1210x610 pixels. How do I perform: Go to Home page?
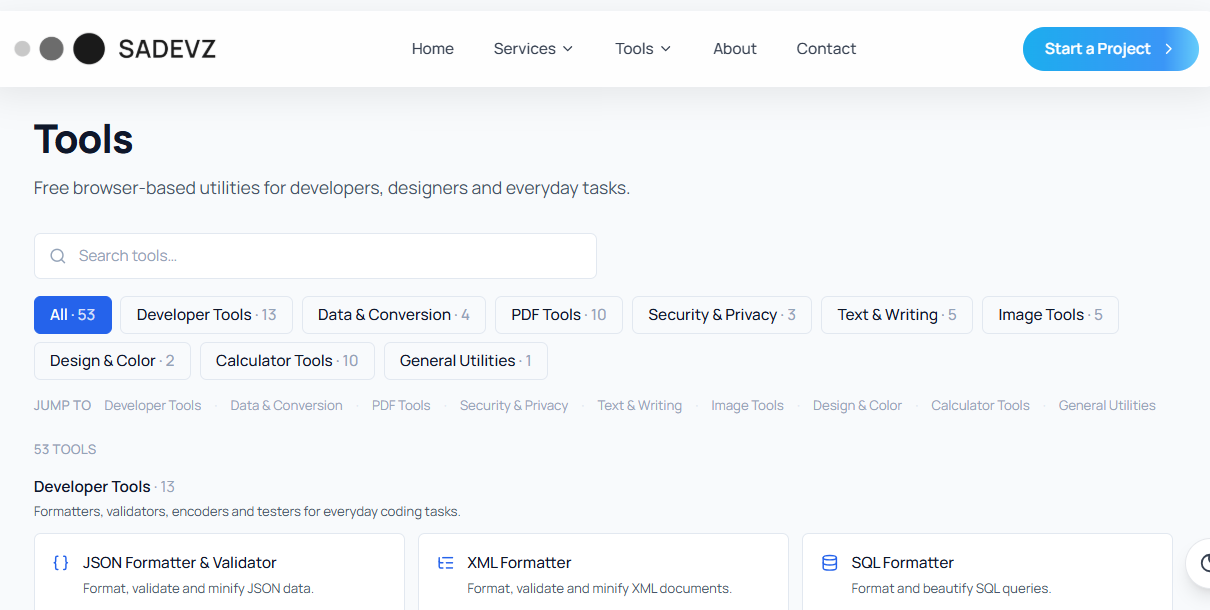pos(433,49)
